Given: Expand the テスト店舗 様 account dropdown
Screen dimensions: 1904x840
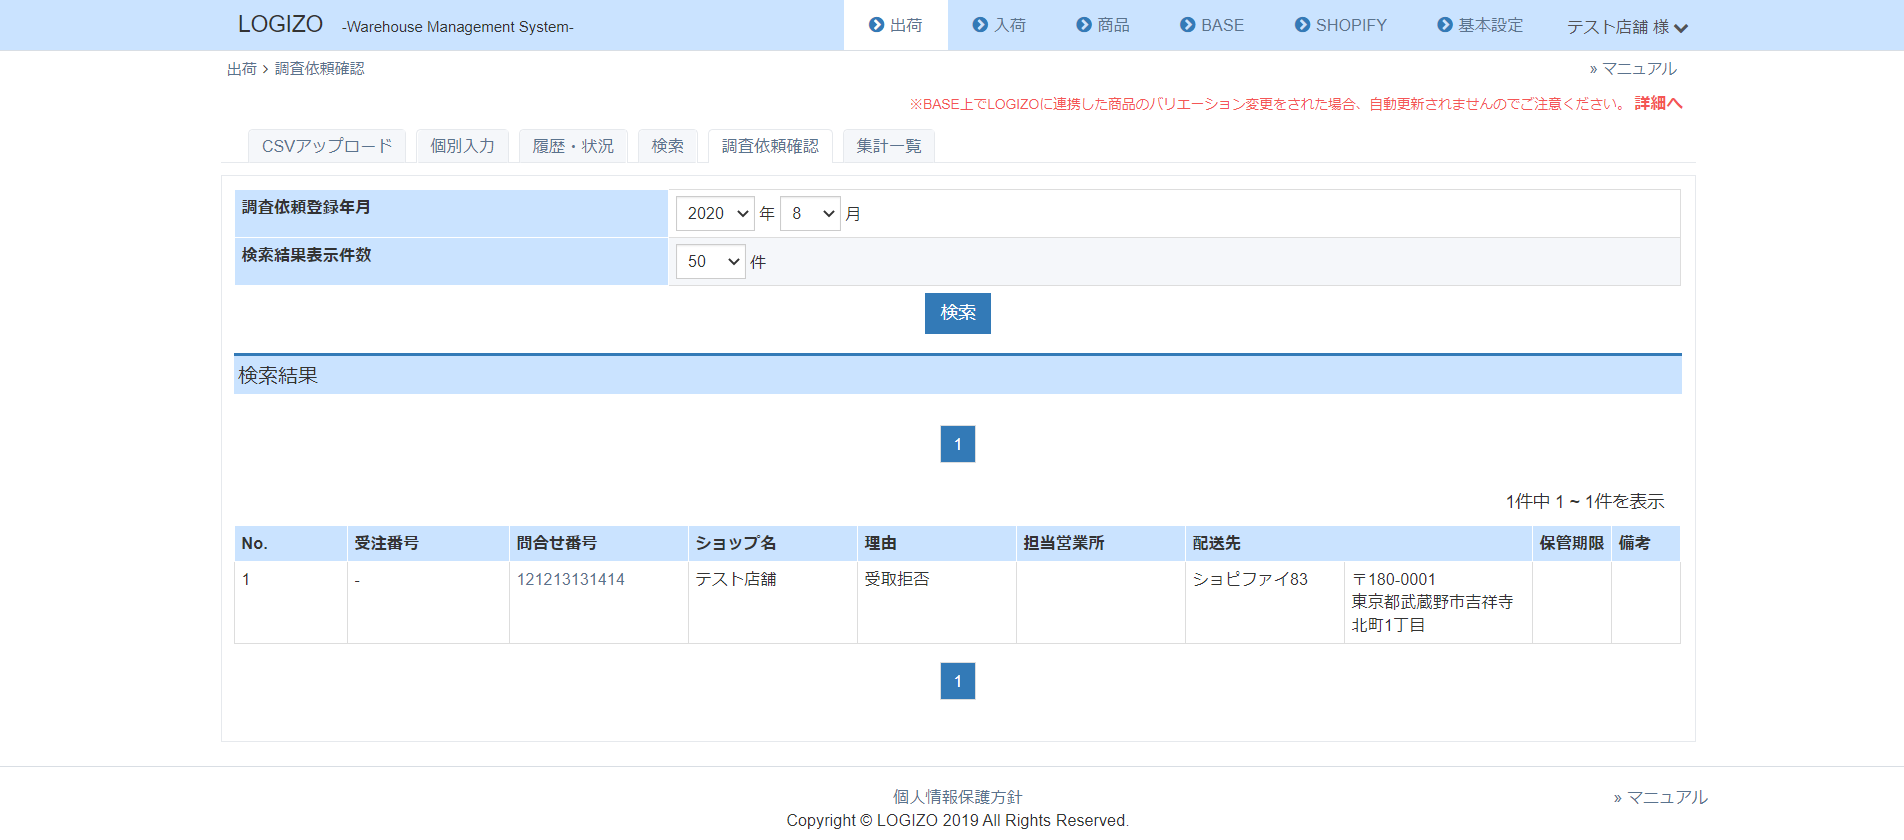Looking at the screenshot, I should [1627, 27].
